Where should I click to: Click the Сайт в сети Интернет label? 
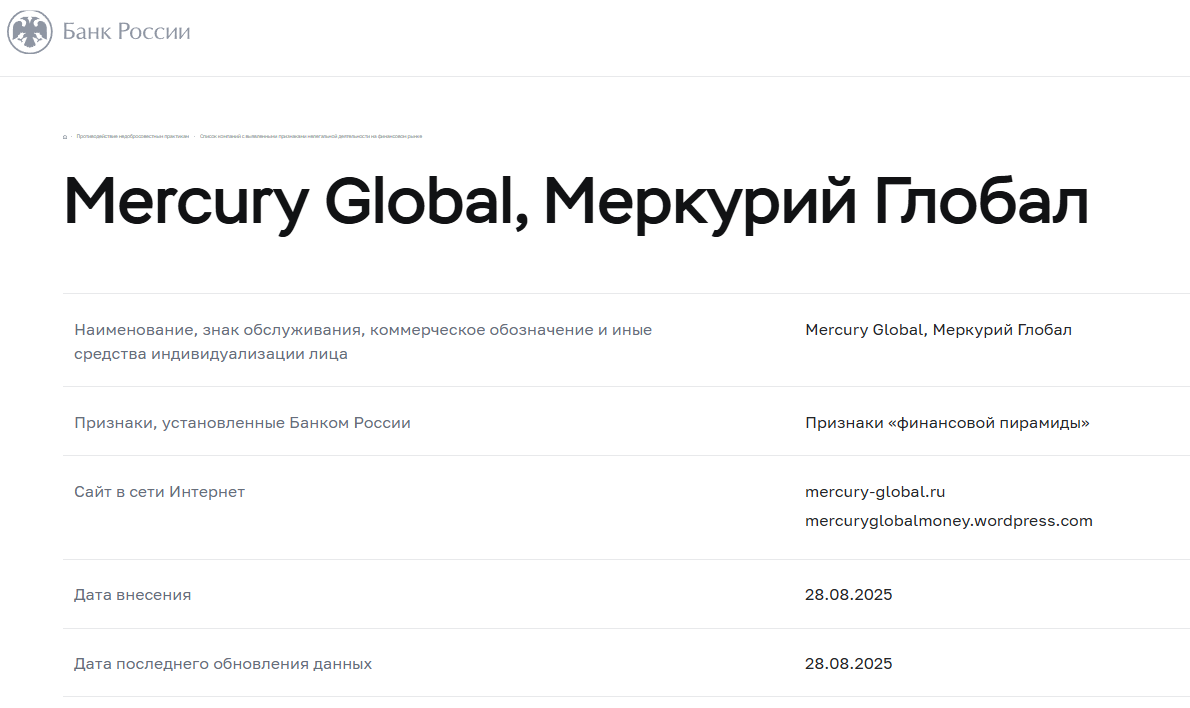click(159, 492)
